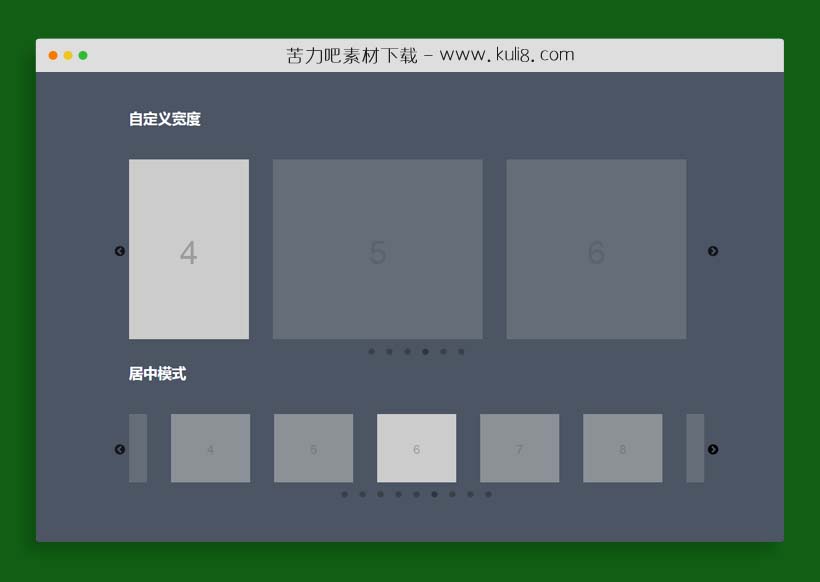The height and width of the screenshot is (582, 820).
Task: Select the large slide 6 in the top carousel
Action: click(596, 249)
